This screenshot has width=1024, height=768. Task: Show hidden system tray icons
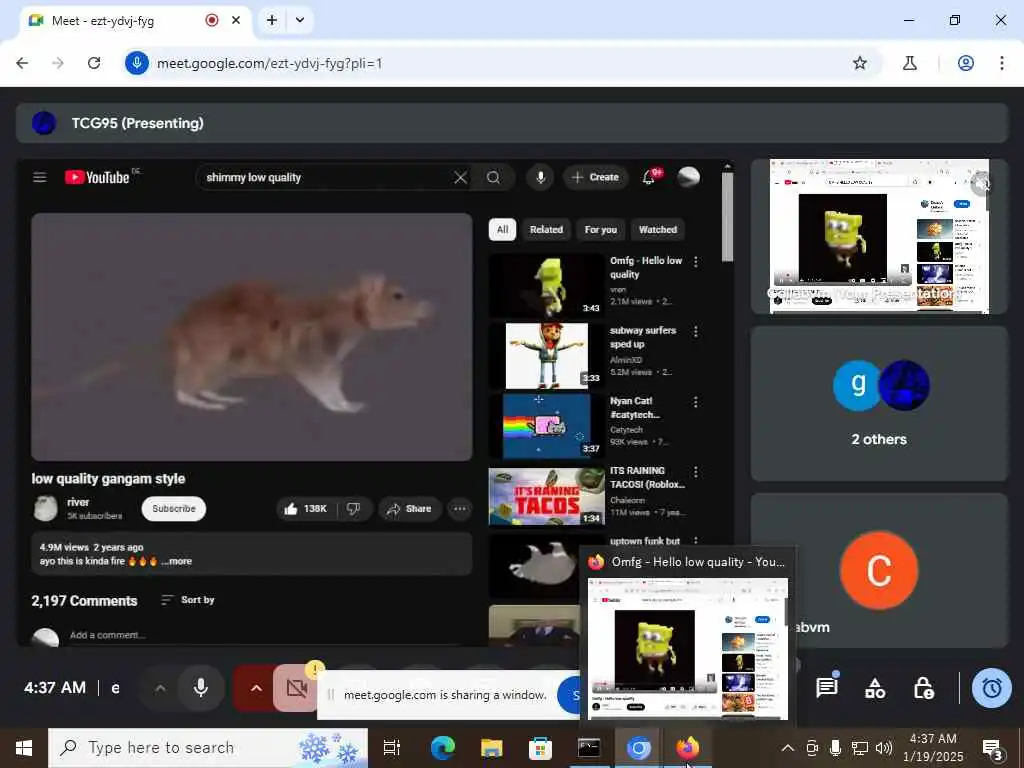click(788, 748)
